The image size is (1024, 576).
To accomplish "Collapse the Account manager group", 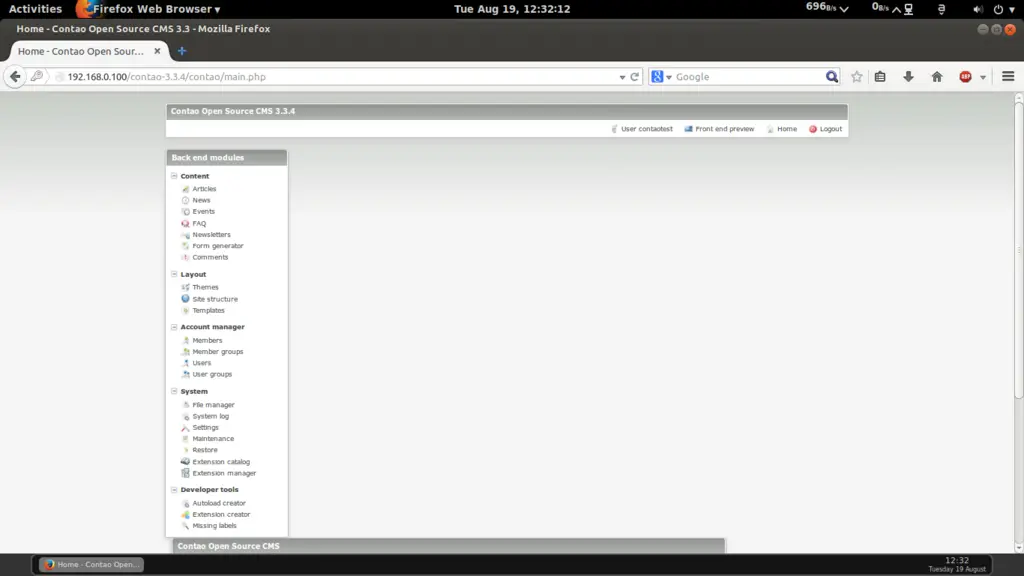I will [x=174, y=327].
